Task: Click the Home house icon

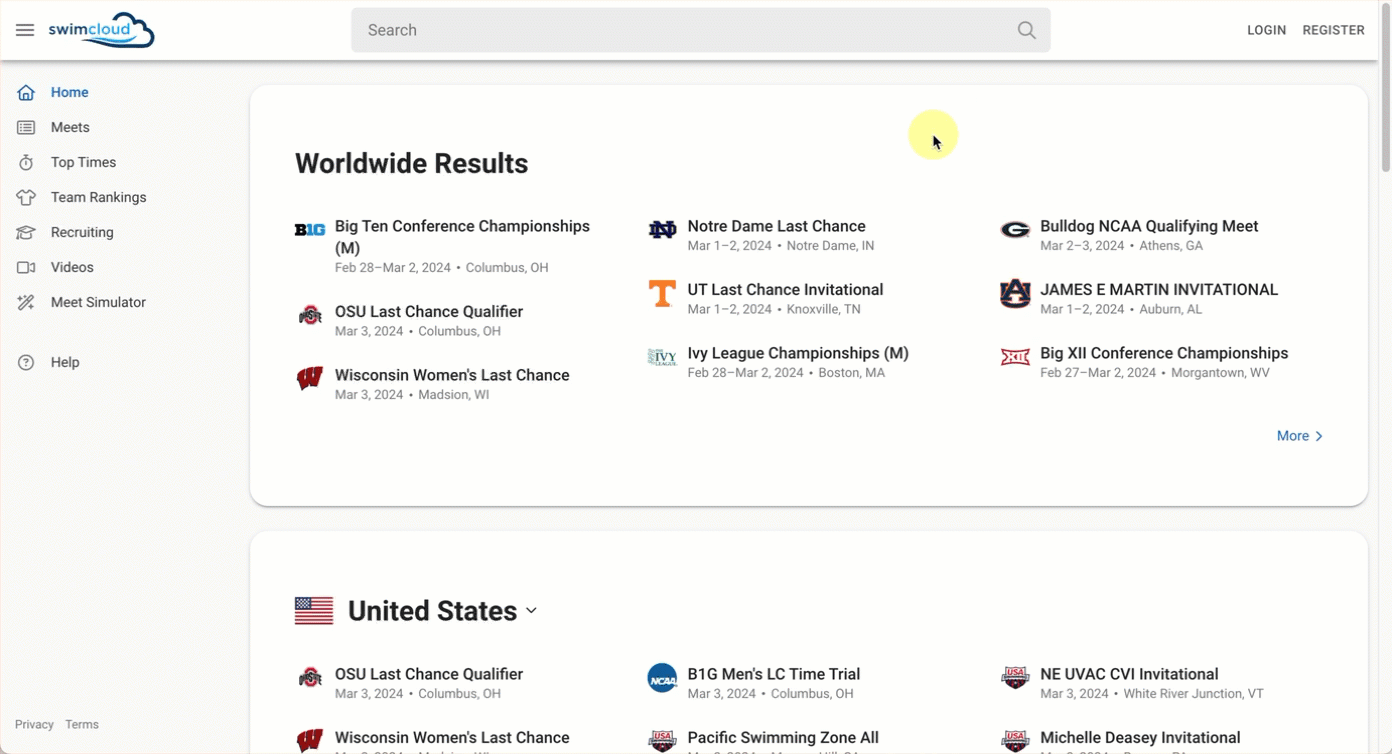Action: click(x=26, y=92)
